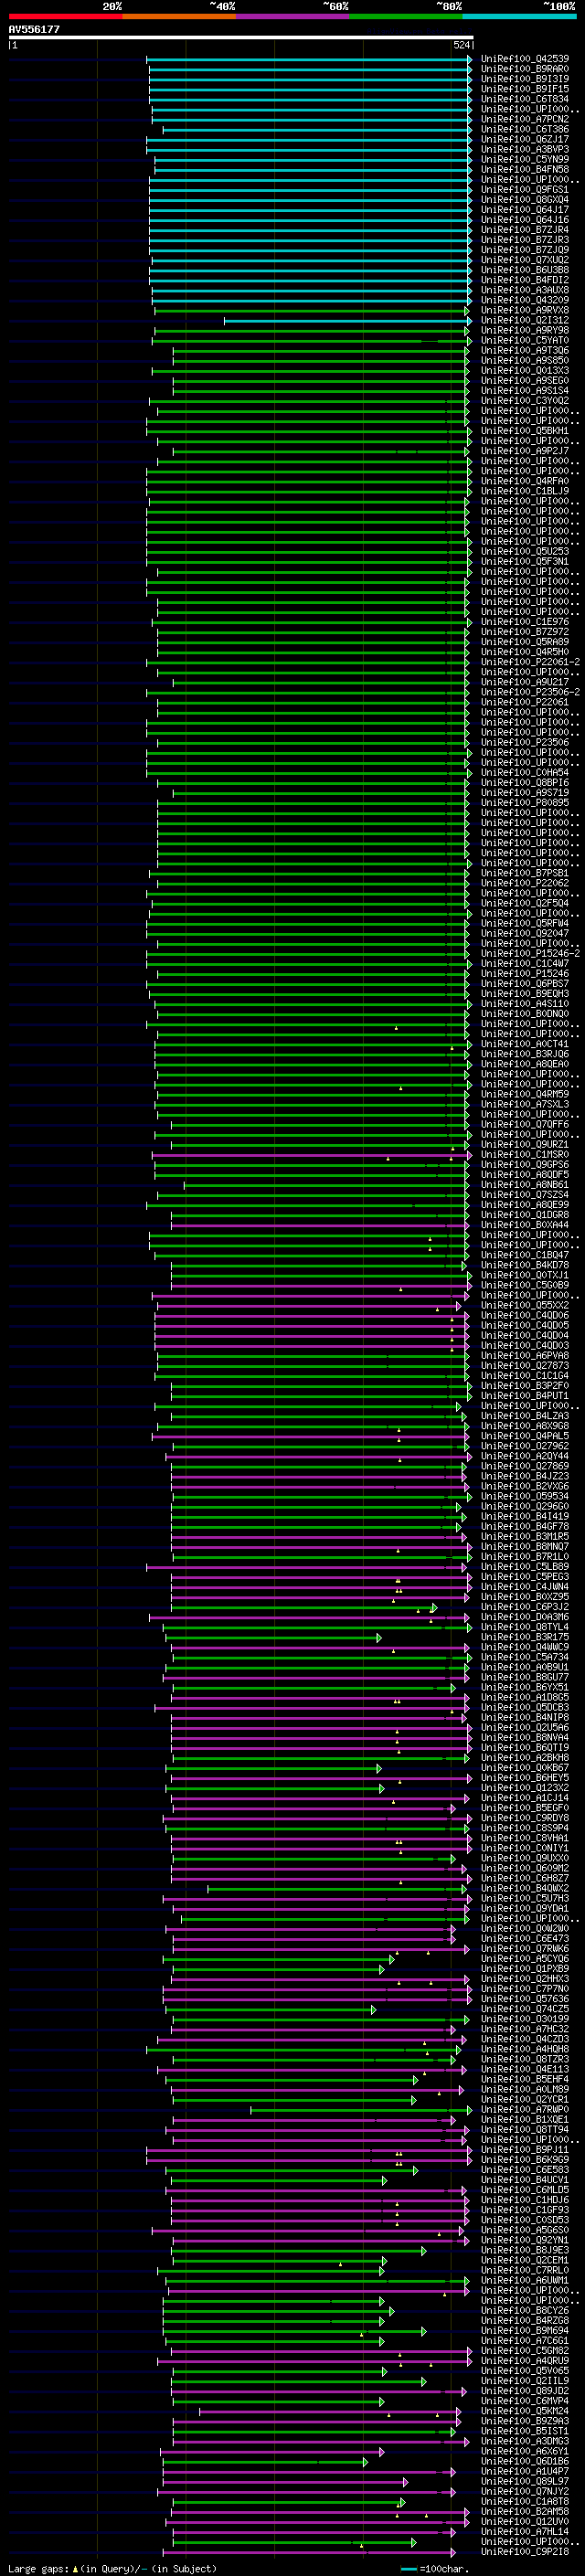Select the UniRef100_C1MSR0 label
The height and width of the screenshot is (2576, 585).
525,1154
